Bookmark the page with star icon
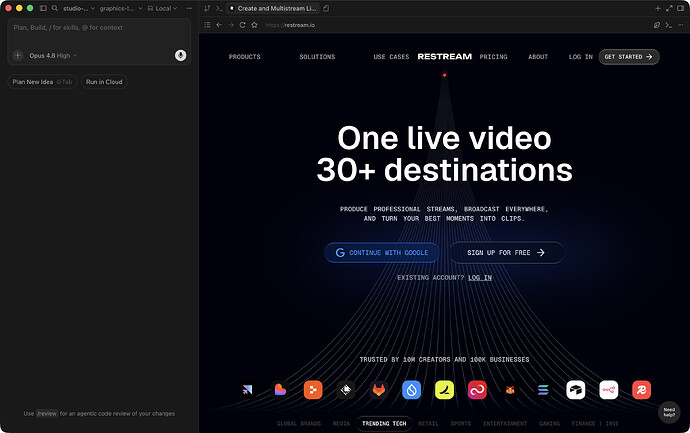 click(x=254, y=25)
